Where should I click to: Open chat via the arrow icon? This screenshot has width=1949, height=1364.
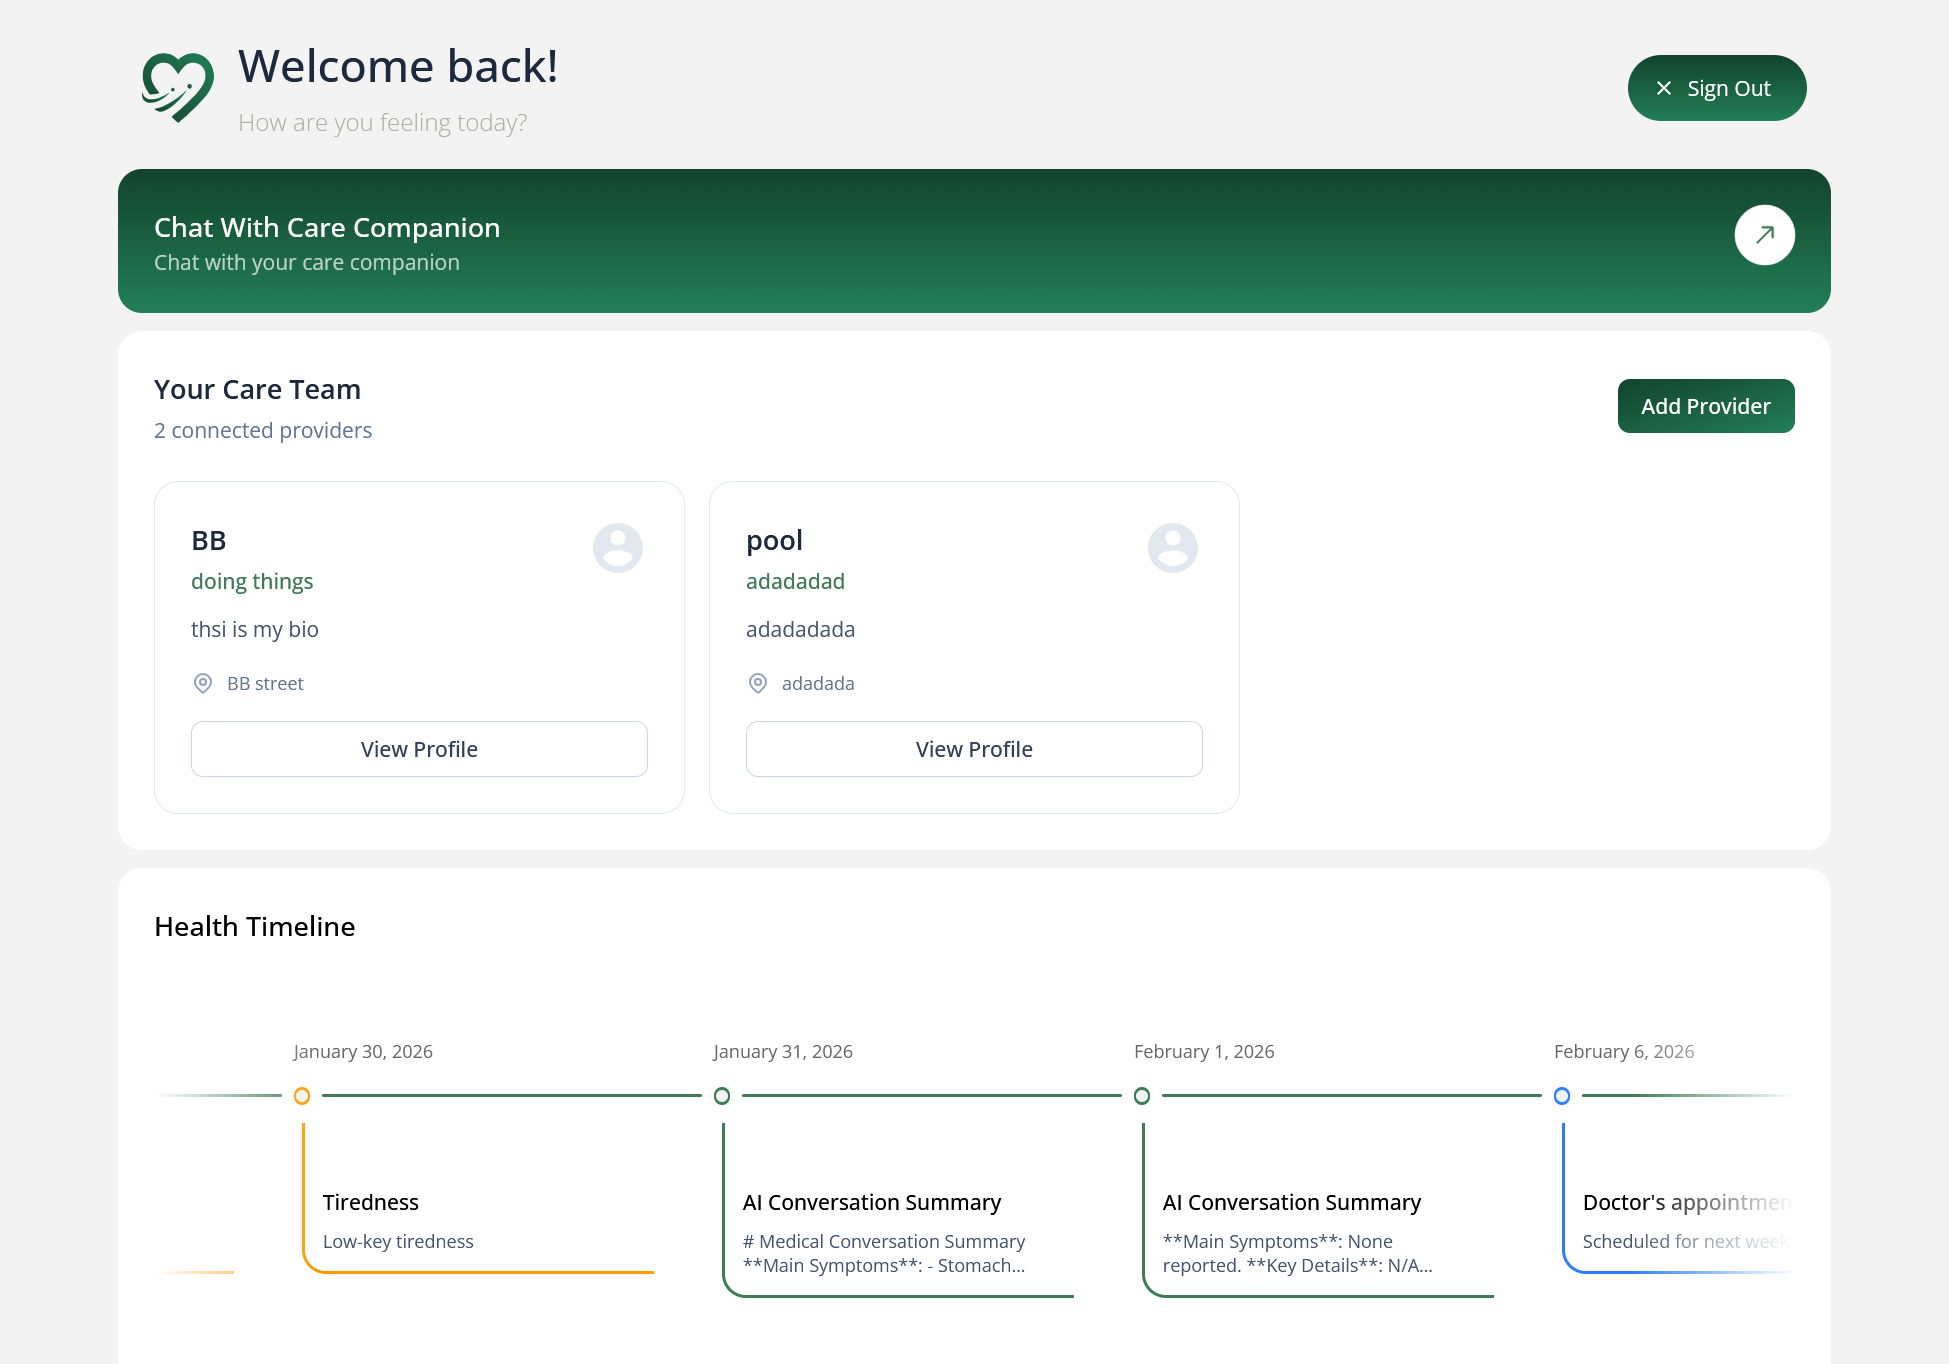[x=1764, y=235]
